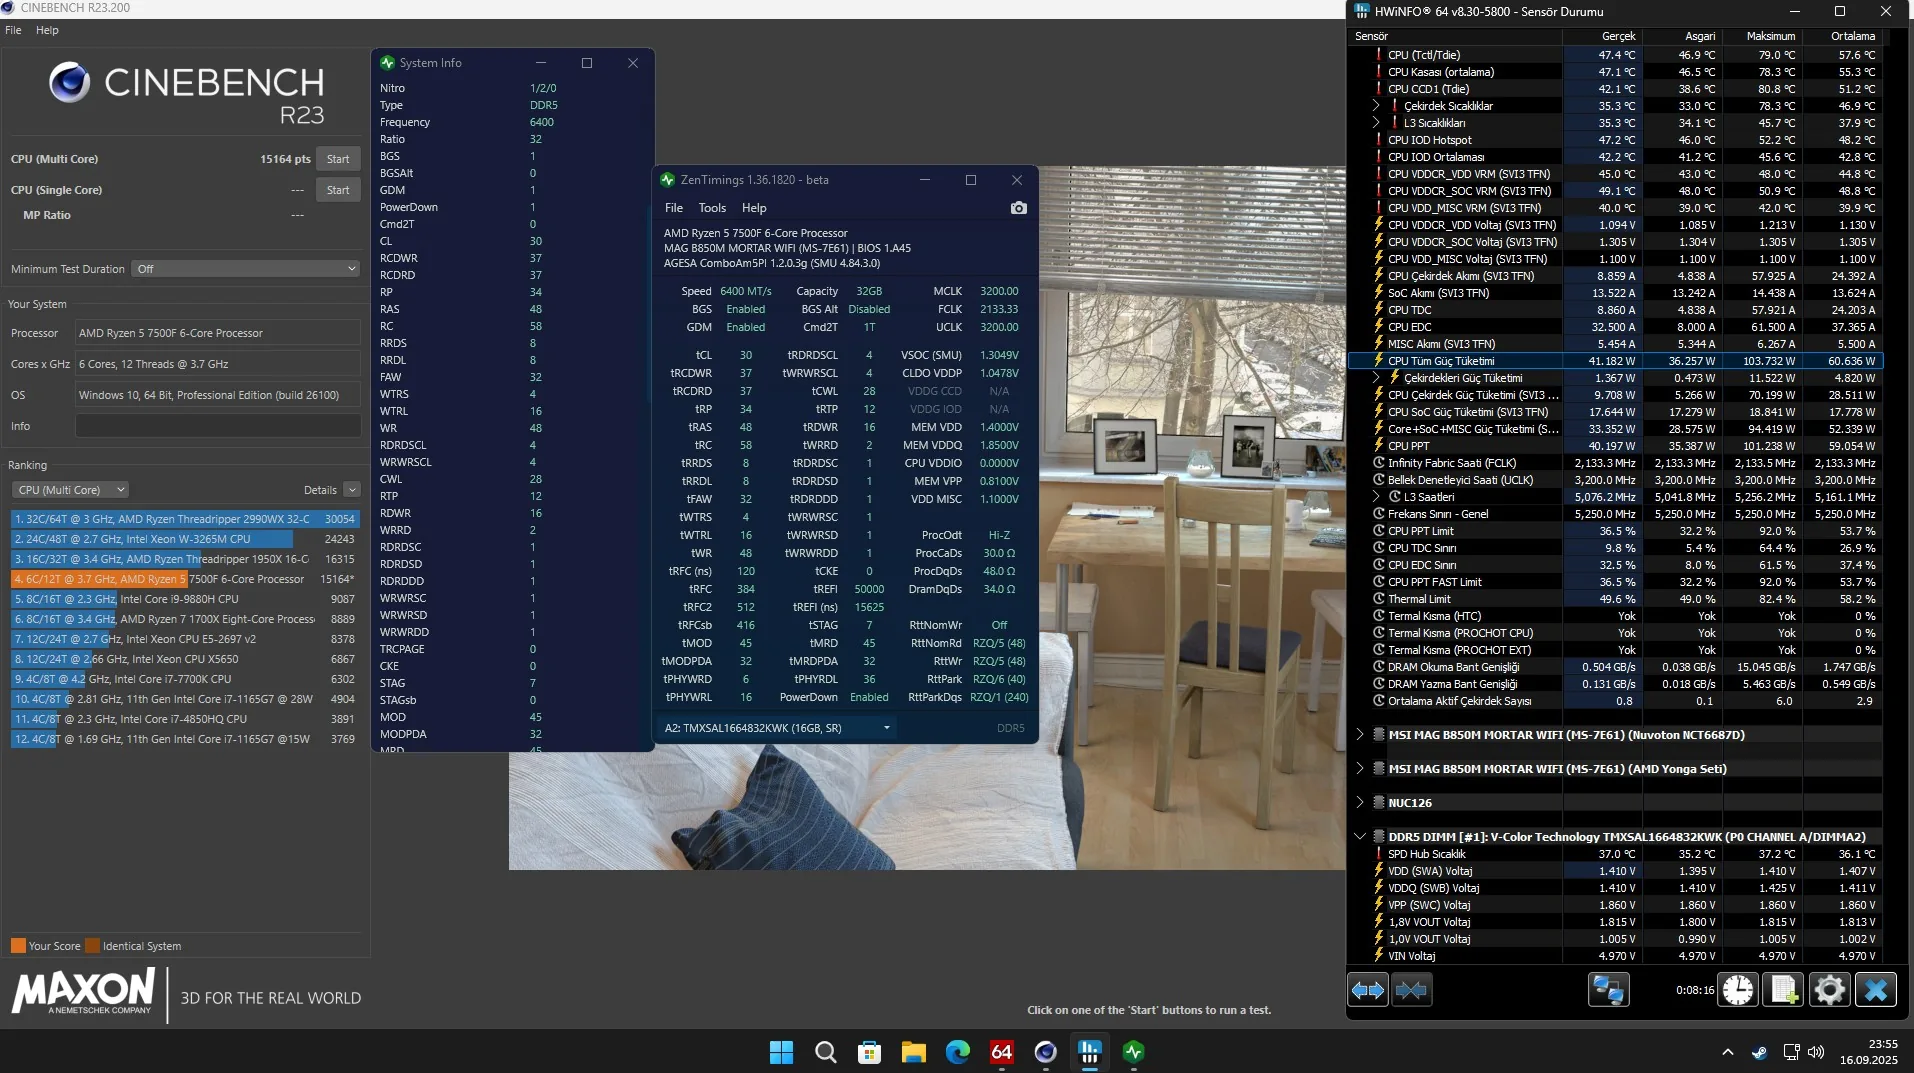Collapse the DDR5 DIMM V-Color sensor group
Screen dimensions: 1914x1073
pos(1360,837)
